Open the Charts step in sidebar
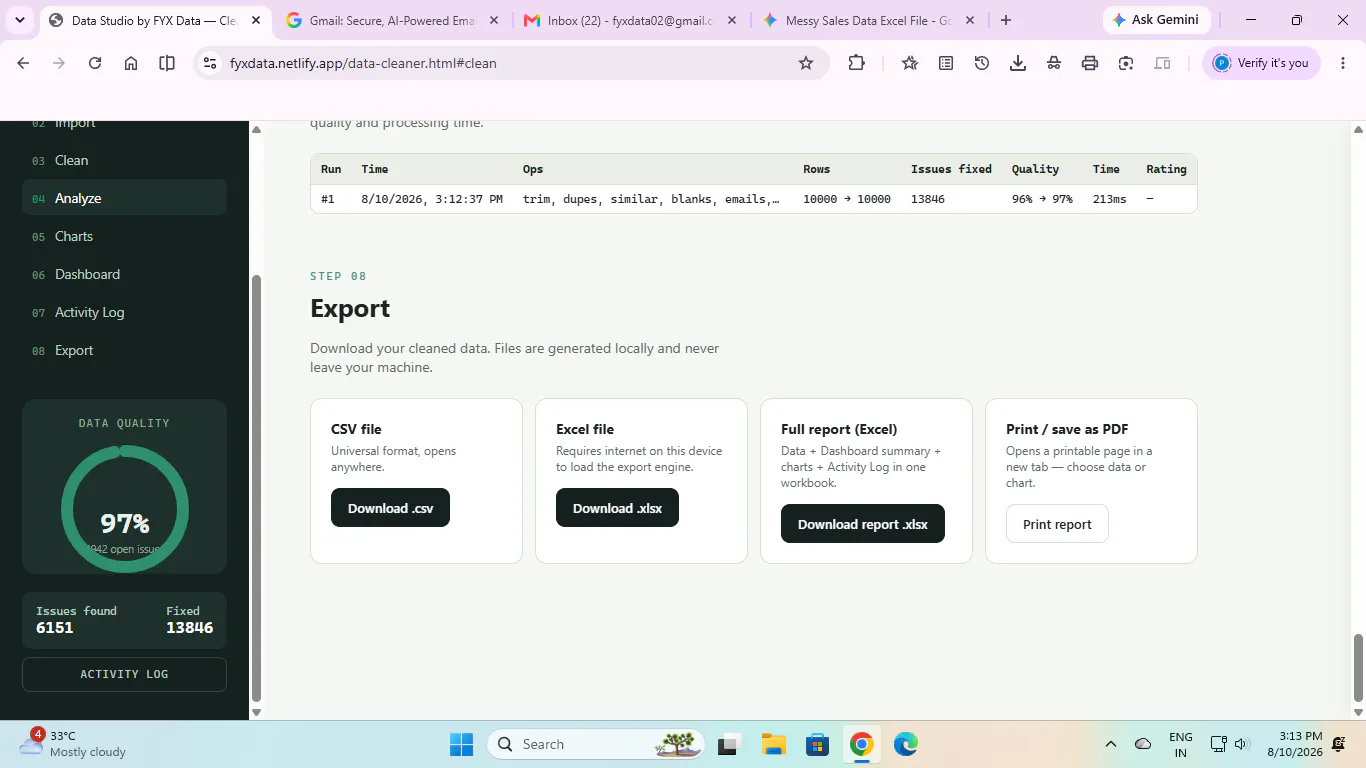Viewport: 1366px width, 768px height. [x=124, y=236]
